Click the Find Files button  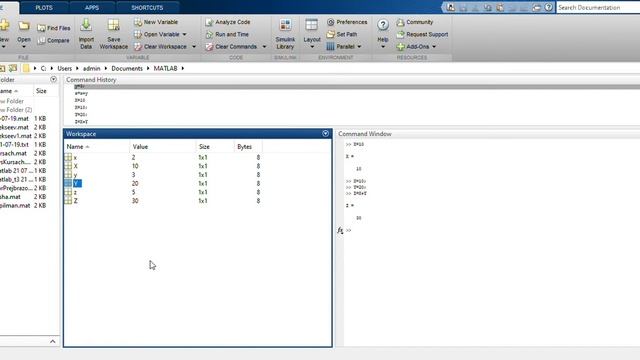click(x=54, y=28)
